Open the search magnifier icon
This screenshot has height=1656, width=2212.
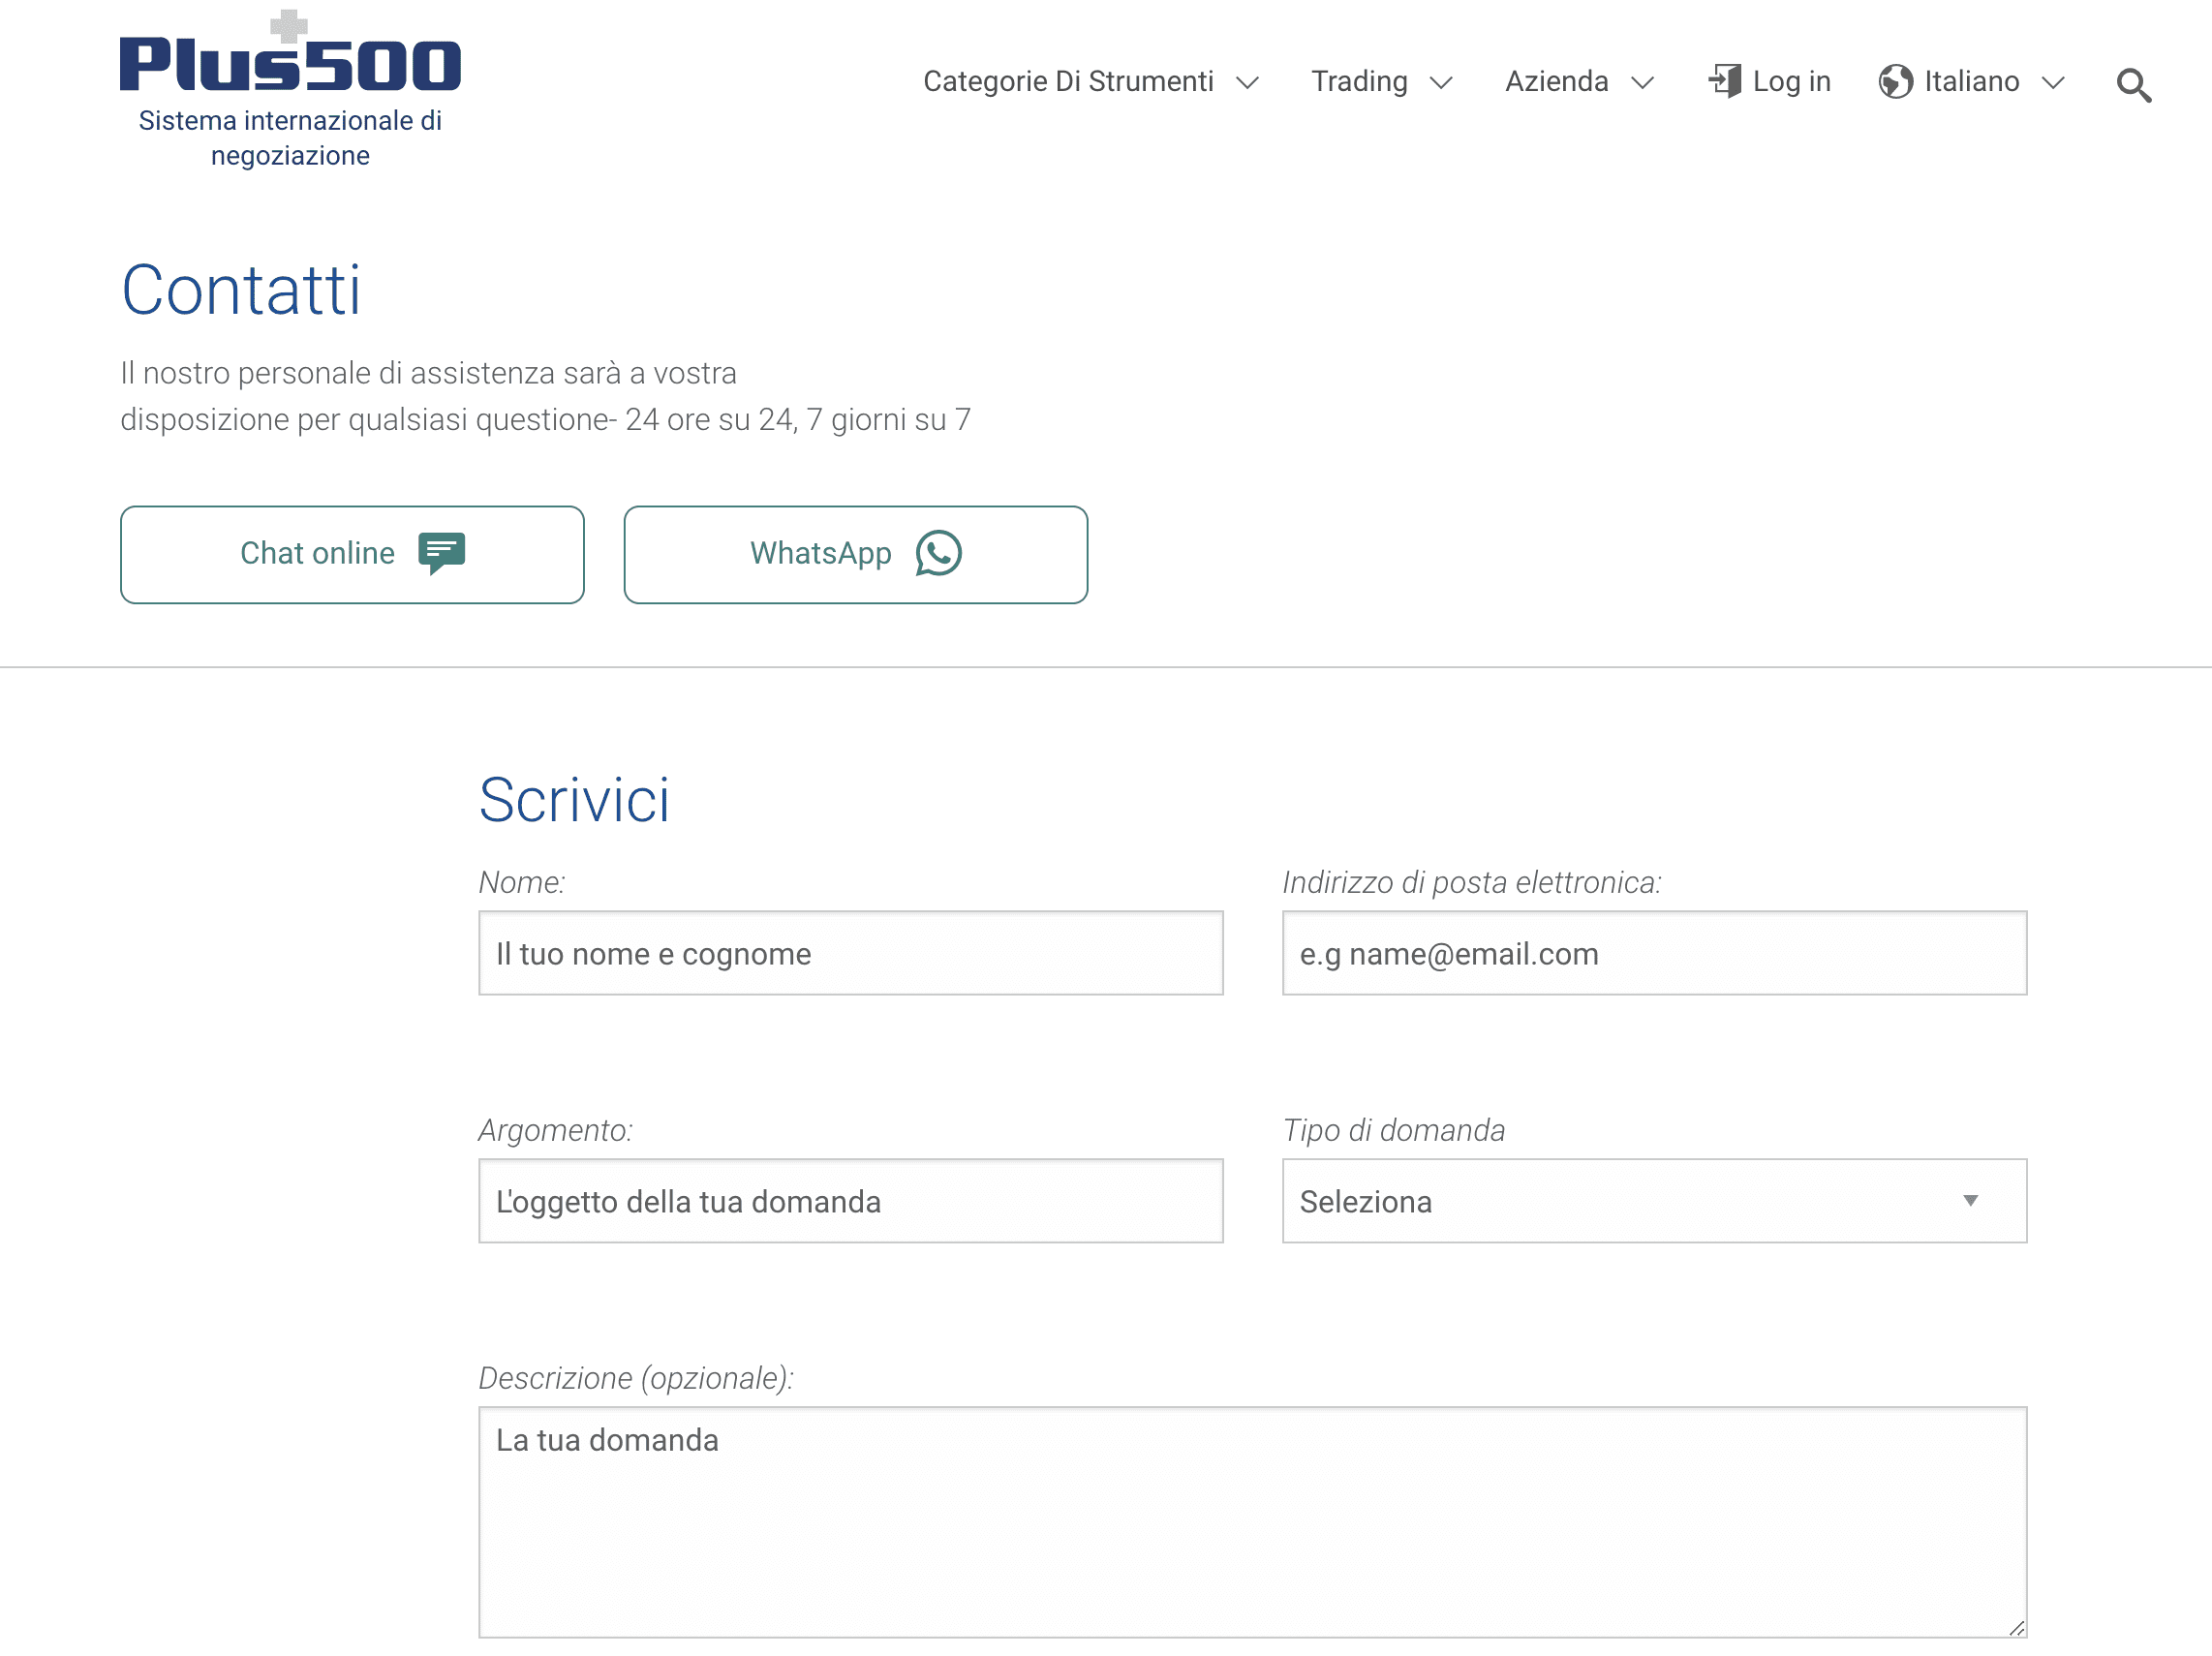click(x=2132, y=86)
